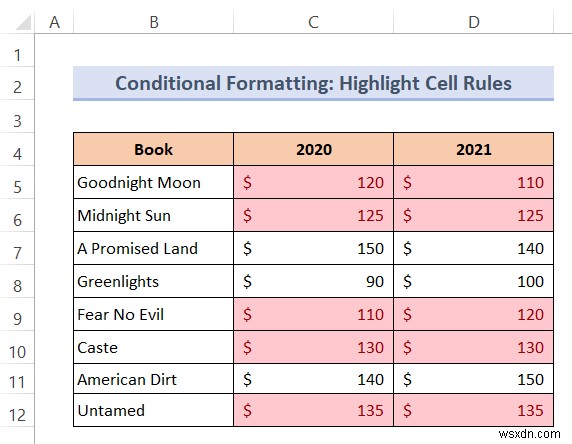Select the Goodnight Moon cell

(x=154, y=182)
